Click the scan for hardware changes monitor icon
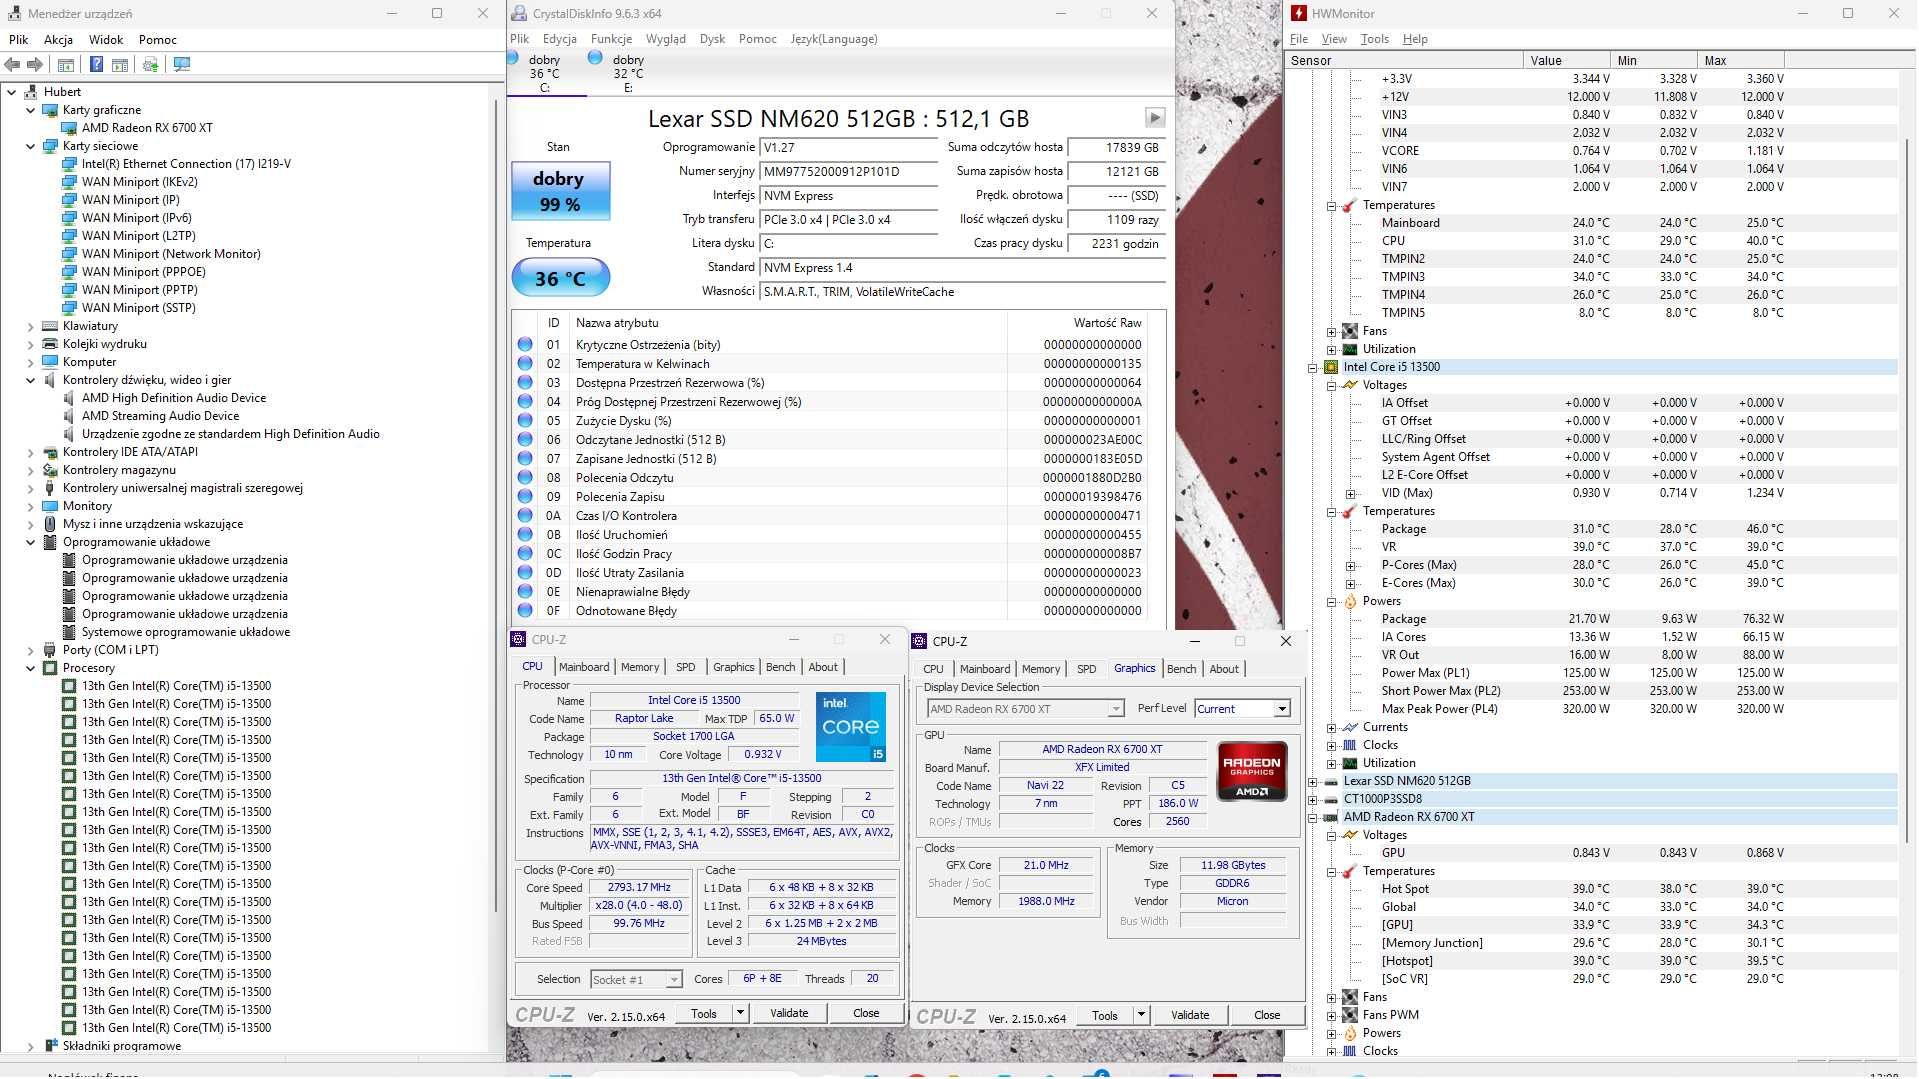1919x1079 pixels. 182,64
